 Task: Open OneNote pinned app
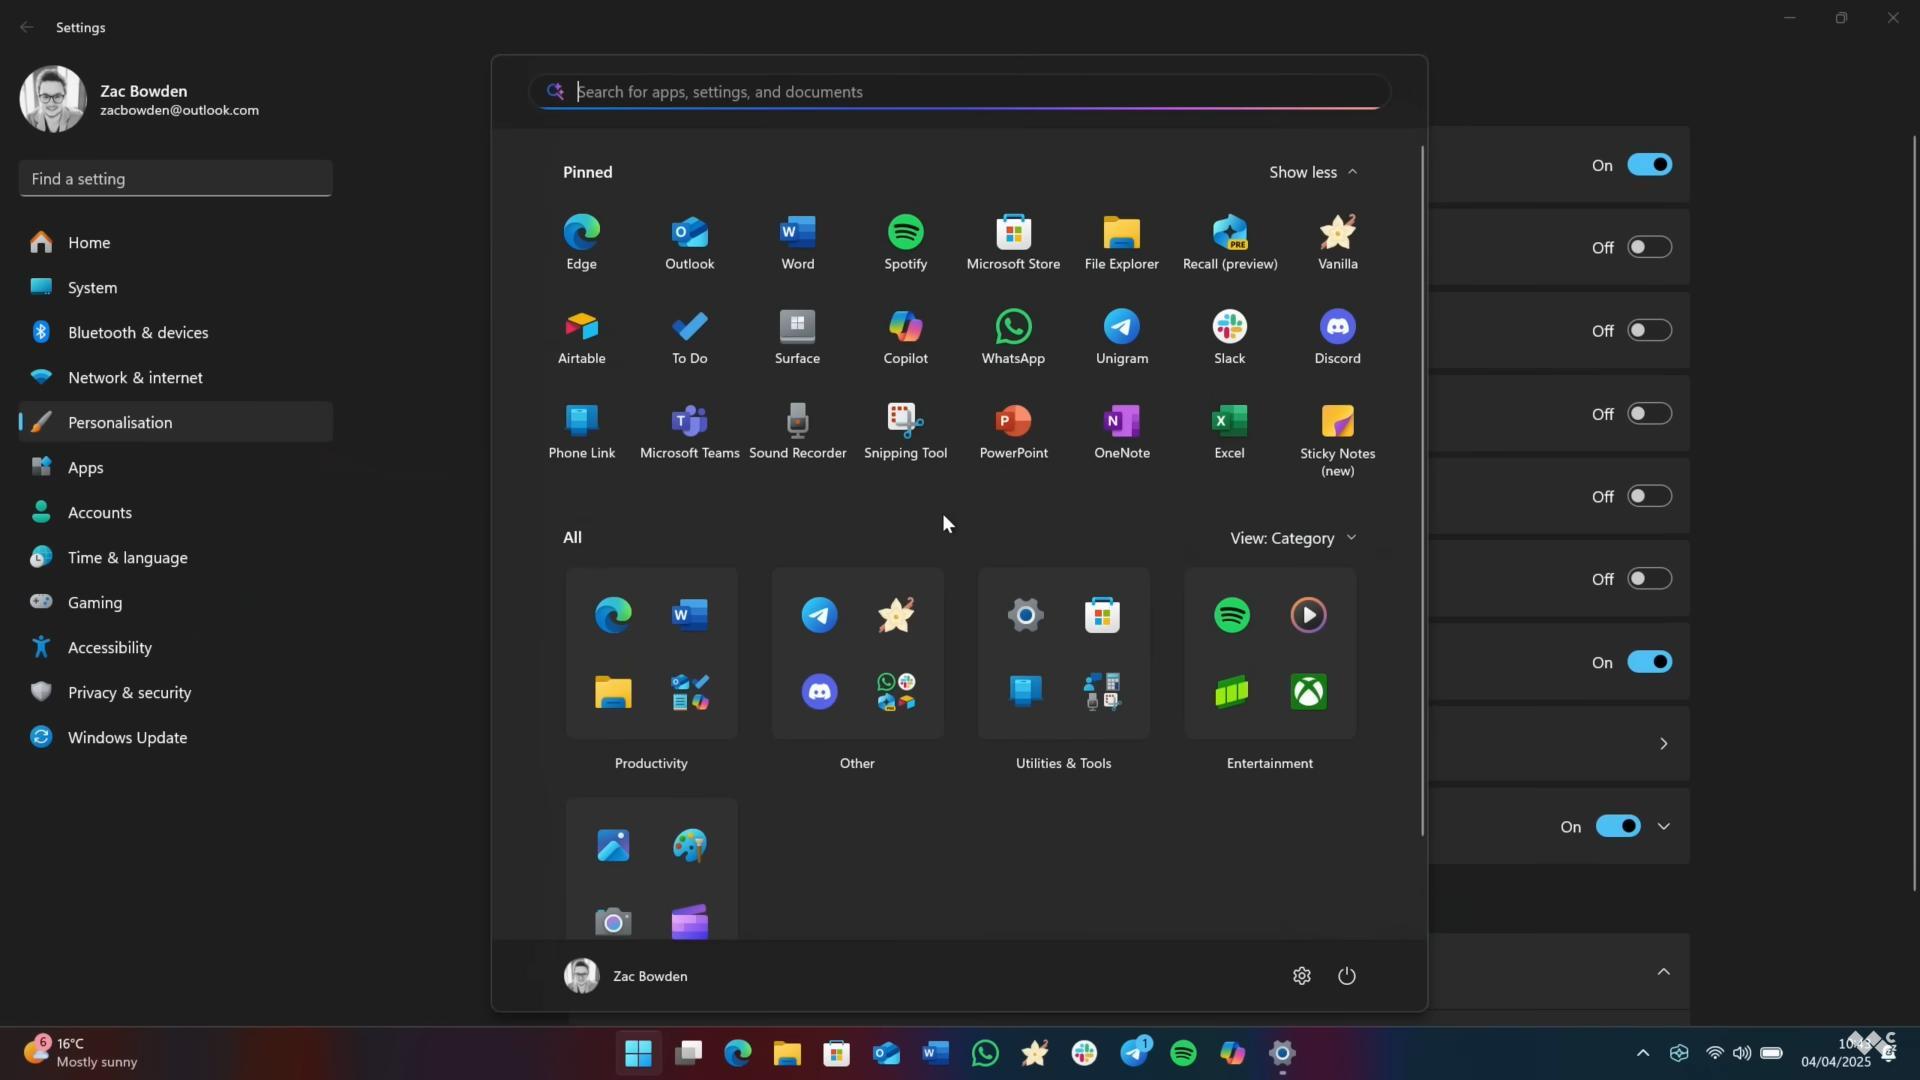[x=1121, y=432]
